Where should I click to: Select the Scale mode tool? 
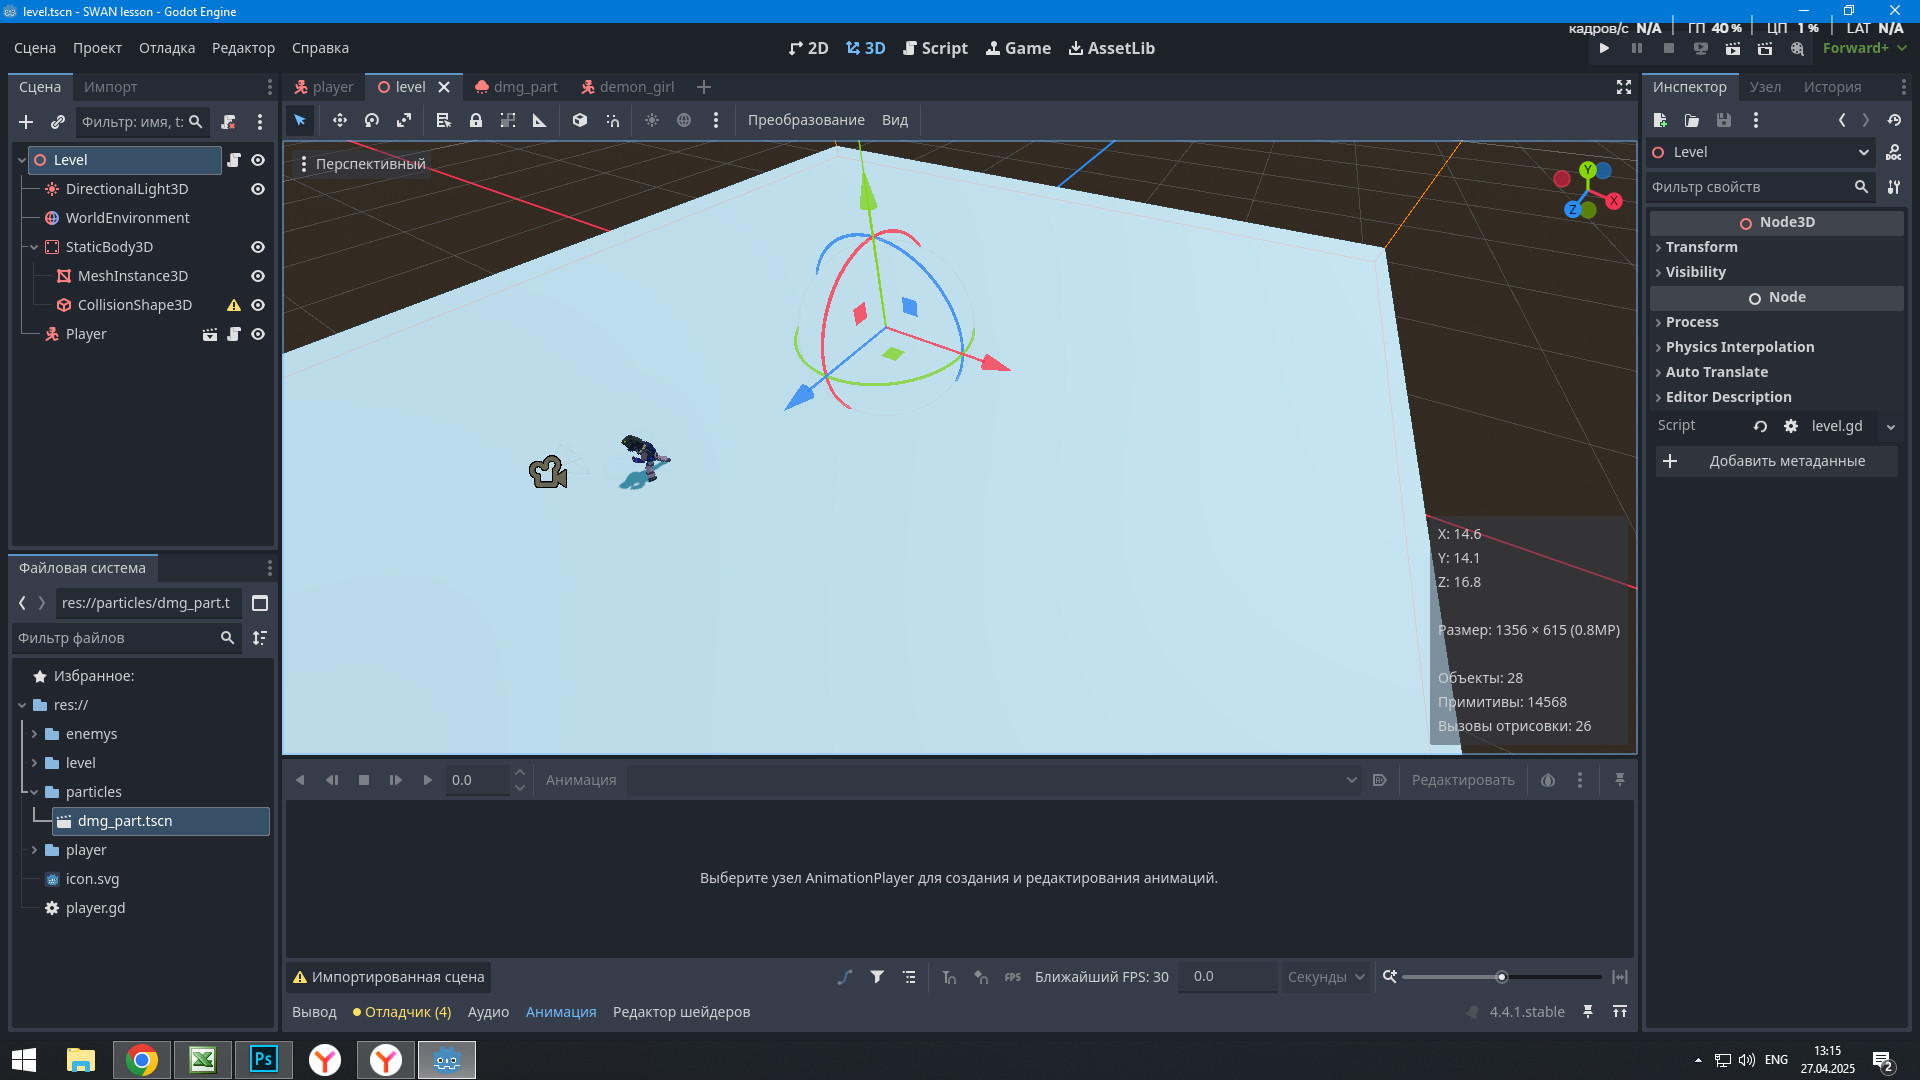tap(404, 120)
